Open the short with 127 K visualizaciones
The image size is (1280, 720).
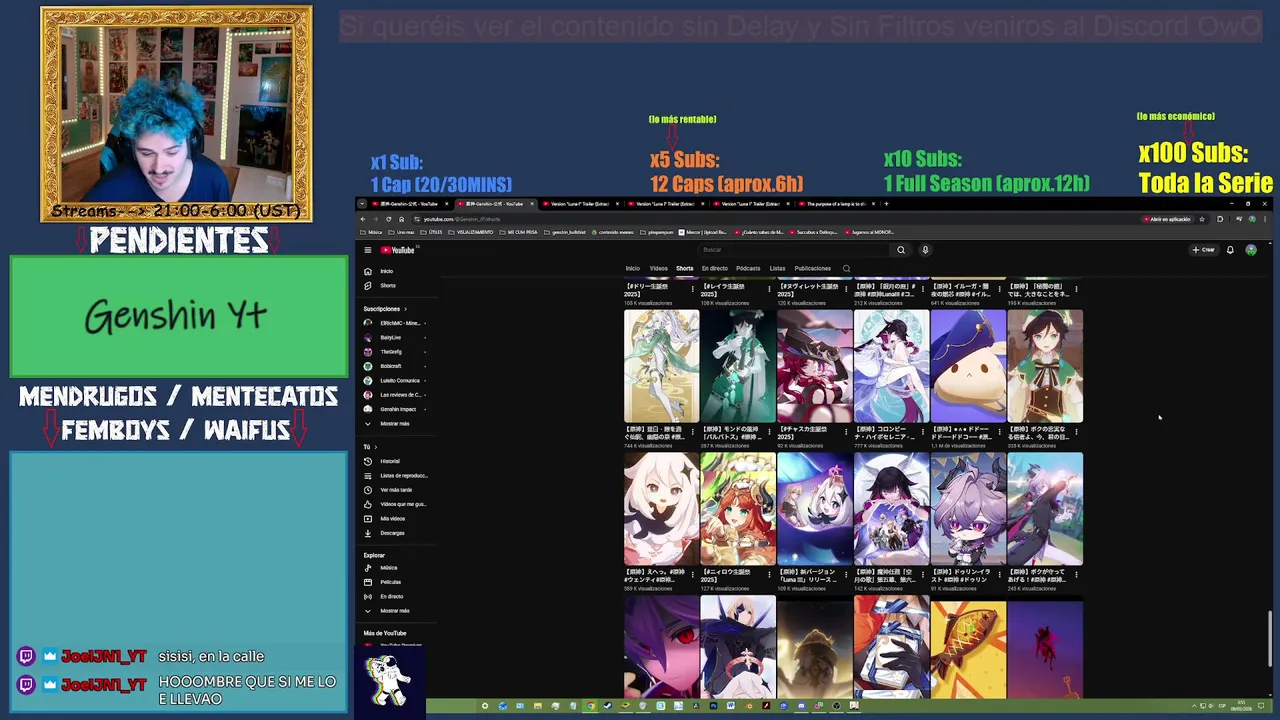click(x=738, y=509)
